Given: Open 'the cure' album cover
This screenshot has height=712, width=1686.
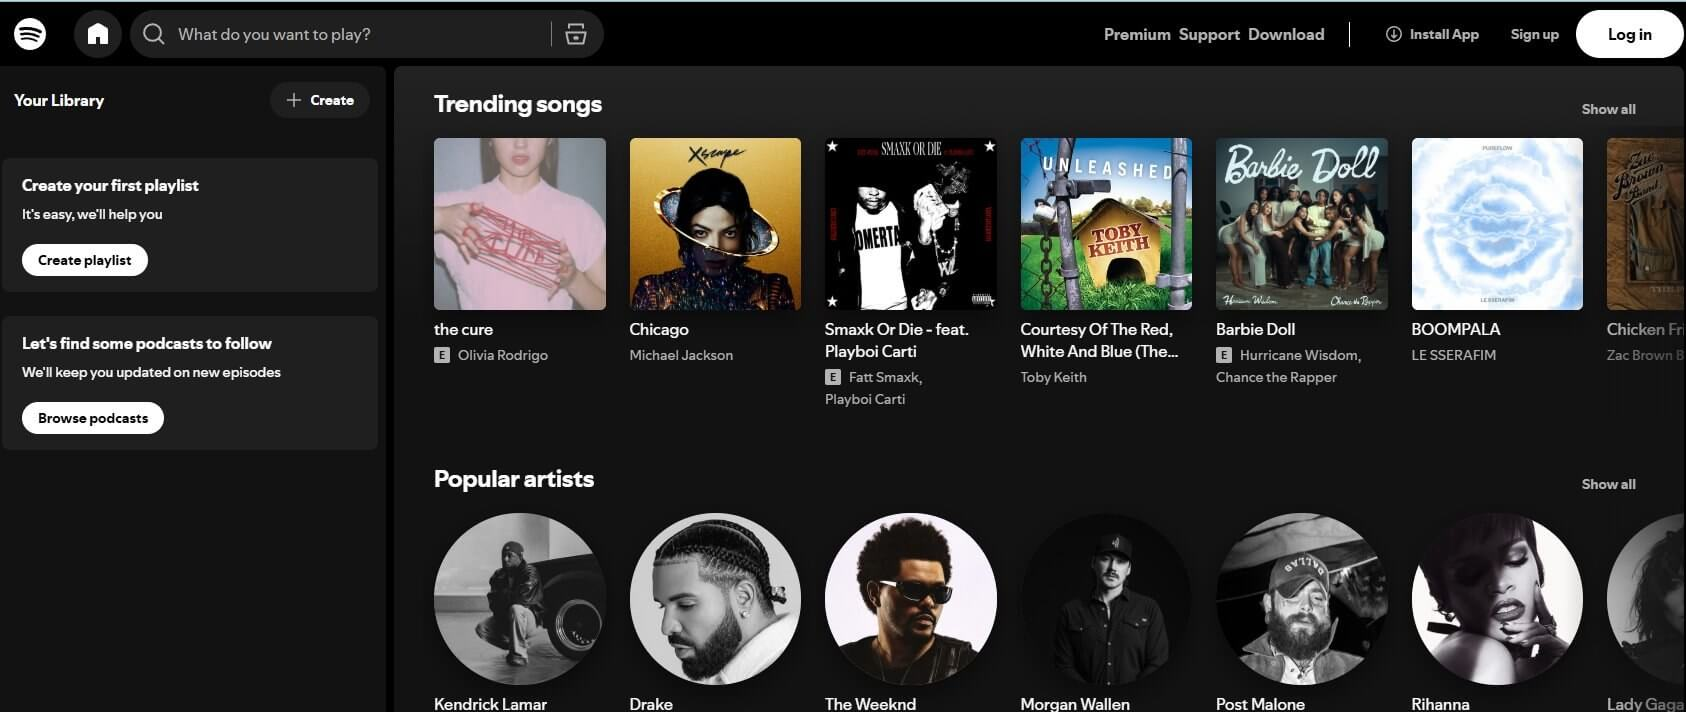Looking at the screenshot, I should (520, 224).
